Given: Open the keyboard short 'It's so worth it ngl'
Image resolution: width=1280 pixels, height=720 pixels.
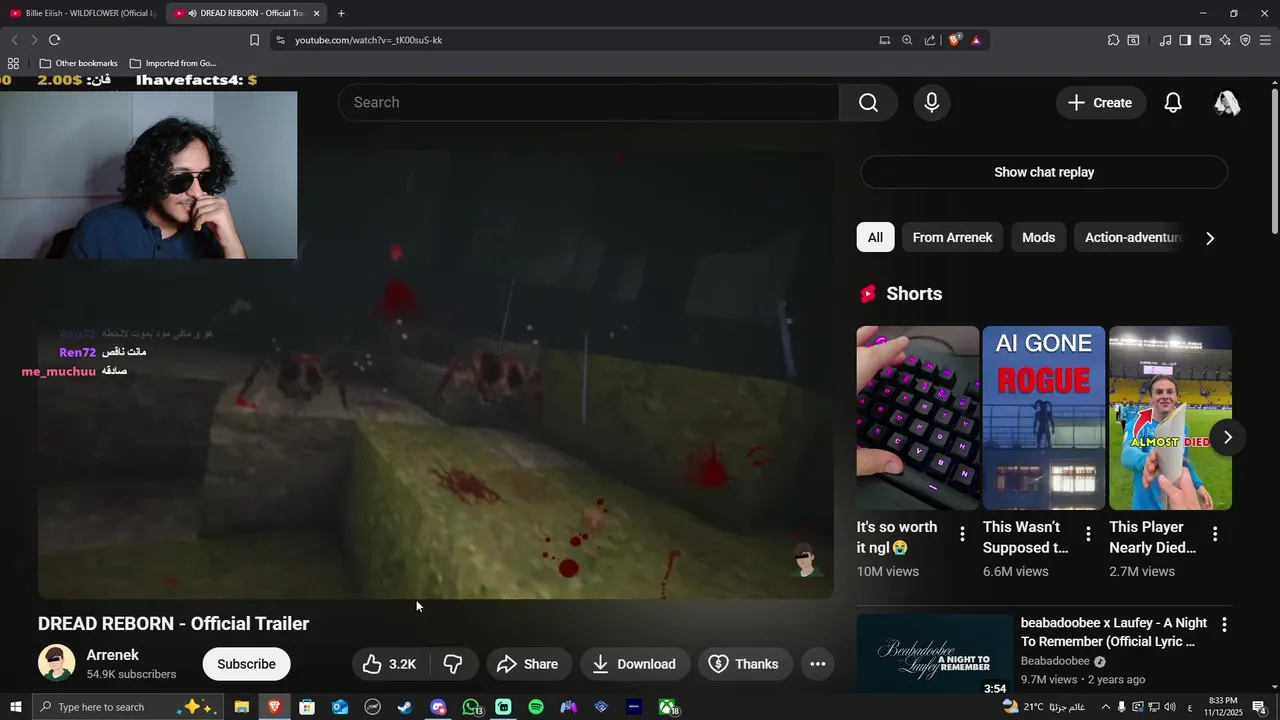Looking at the screenshot, I should pos(918,418).
